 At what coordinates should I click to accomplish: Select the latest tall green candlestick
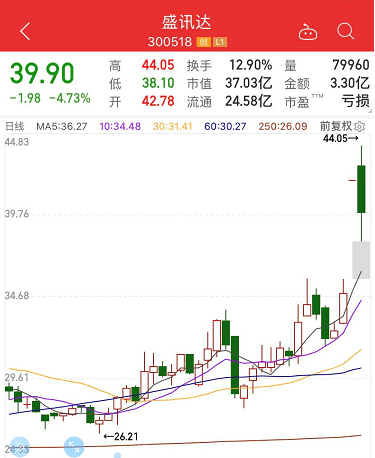tap(361, 189)
